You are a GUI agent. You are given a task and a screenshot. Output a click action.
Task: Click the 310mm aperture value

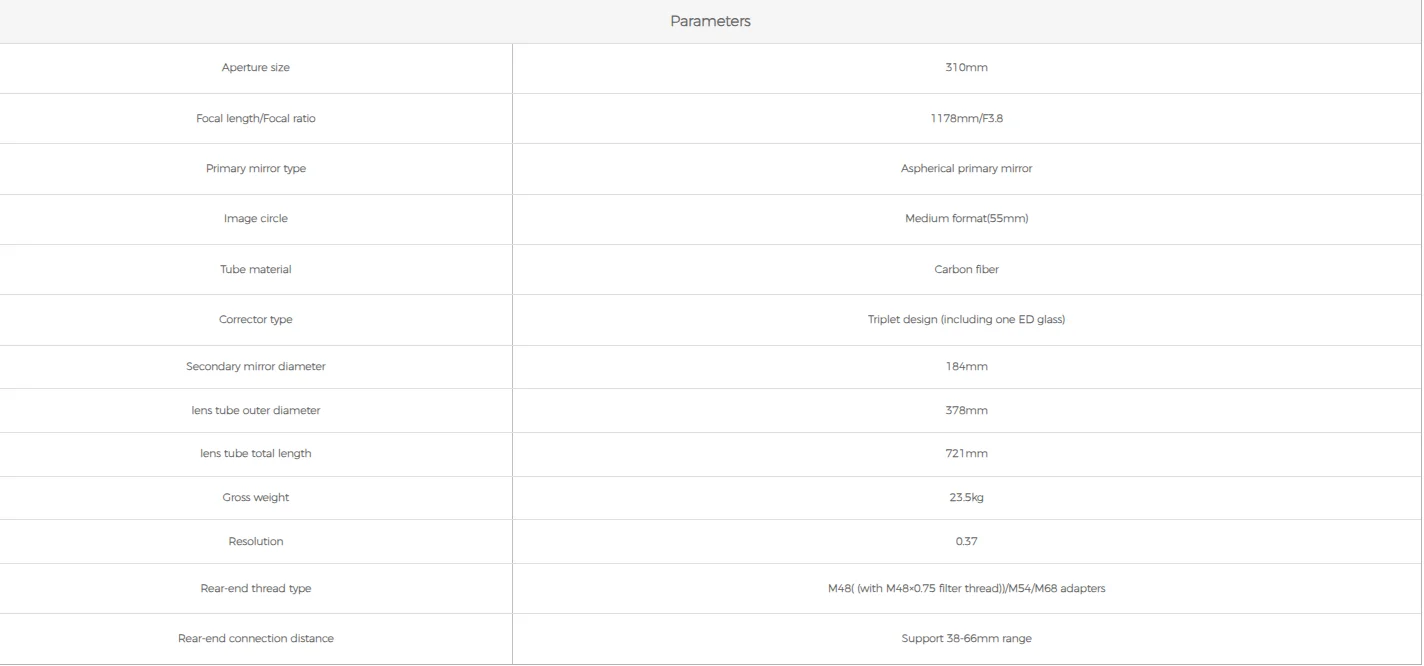tap(966, 68)
